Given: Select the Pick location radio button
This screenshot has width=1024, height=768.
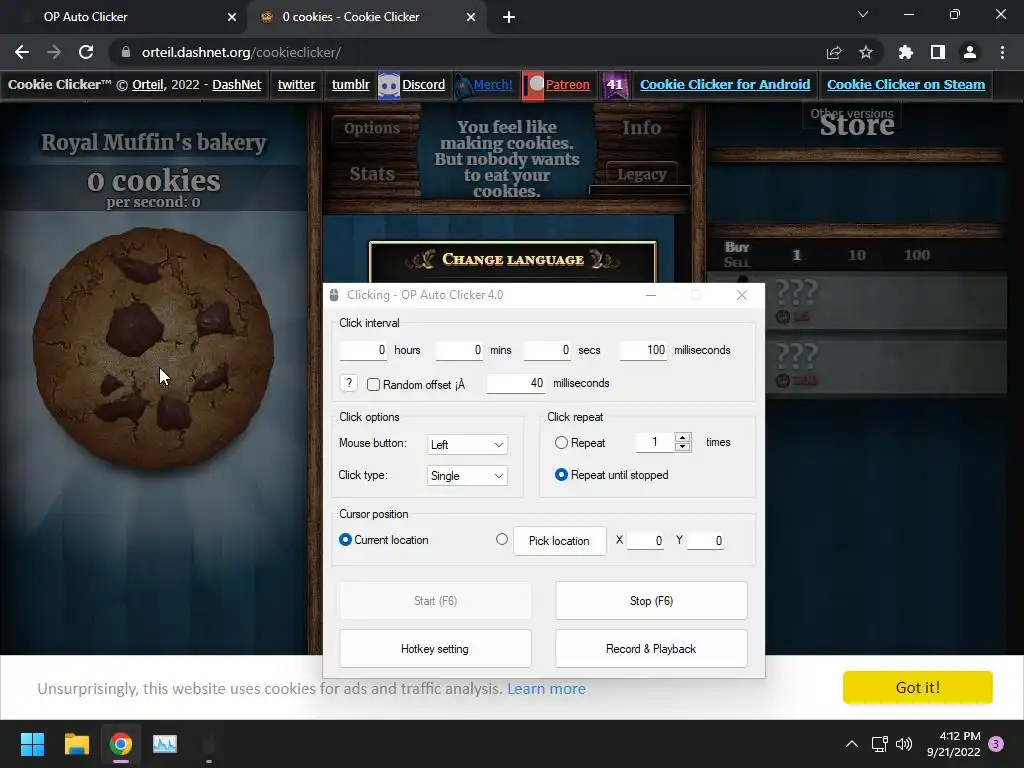Looking at the screenshot, I should (502, 539).
